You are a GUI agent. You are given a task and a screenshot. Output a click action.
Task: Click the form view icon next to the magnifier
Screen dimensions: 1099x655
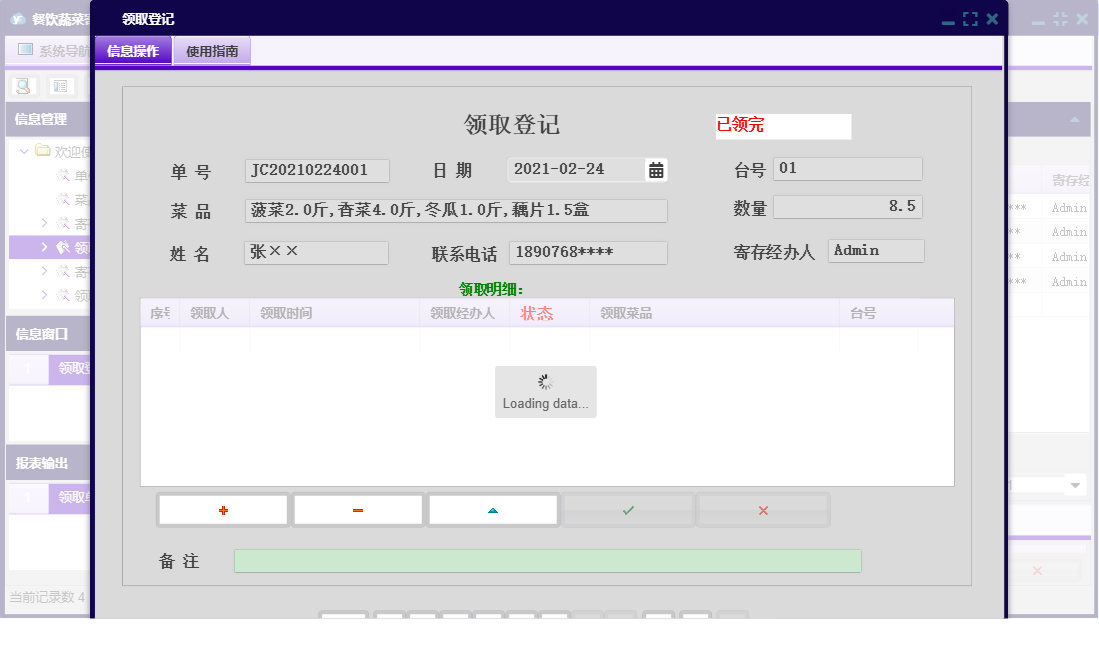[x=60, y=86]
